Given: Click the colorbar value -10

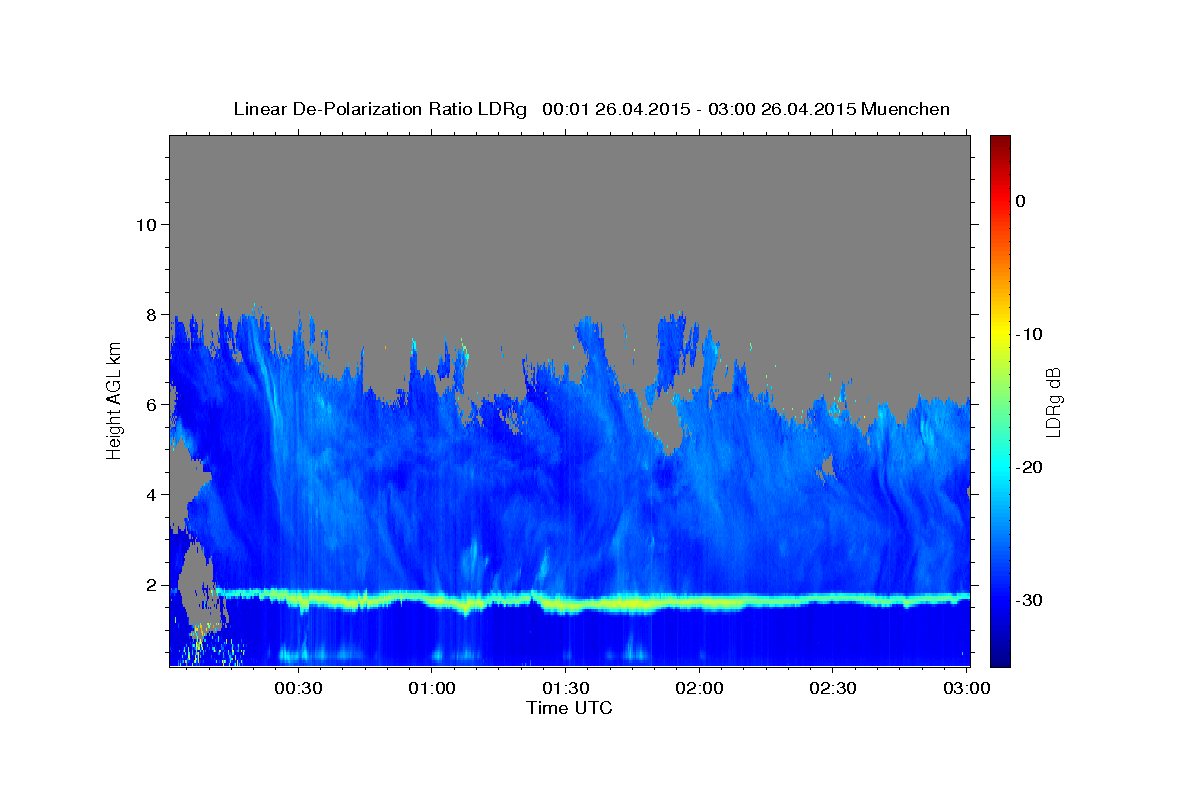Looking at the screenshot, I should tap(1030, 334).
